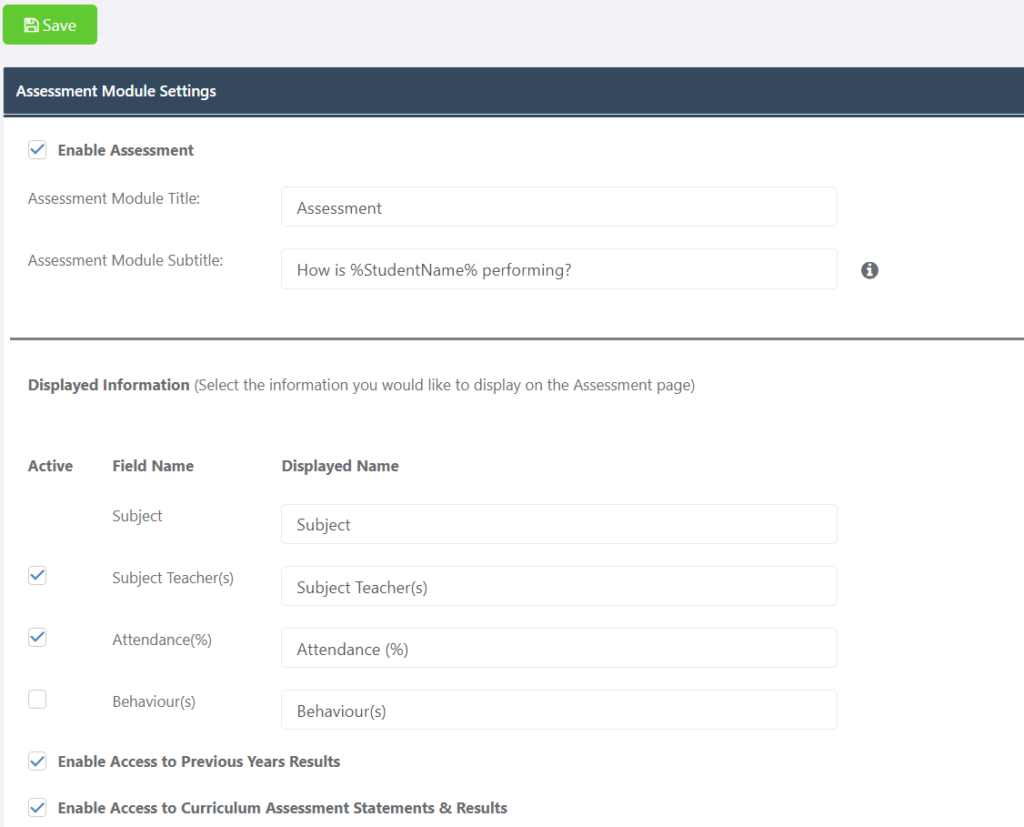This screenshot has width=1024, height=827.
Task: Click the Displayed Name column heading
Action: click(x=340, y=466)
